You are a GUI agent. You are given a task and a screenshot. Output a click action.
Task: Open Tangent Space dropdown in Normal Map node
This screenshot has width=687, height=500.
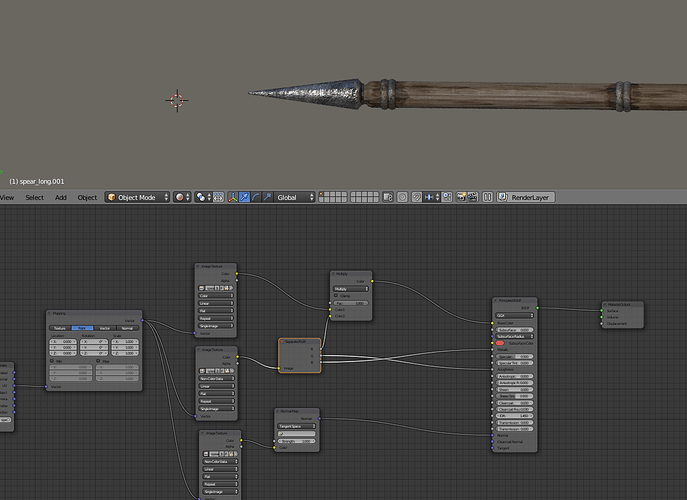coord(297,426)
